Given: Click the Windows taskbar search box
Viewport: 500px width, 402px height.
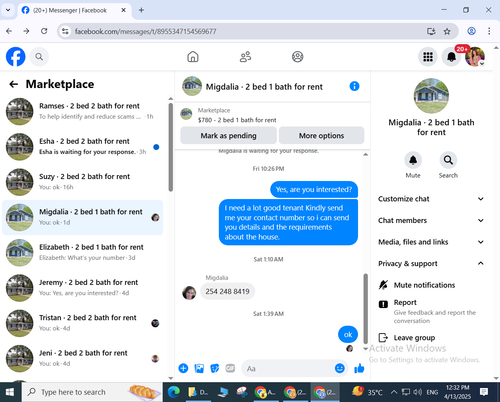Looking at the screenshot, I should click(x=92, y=392).
